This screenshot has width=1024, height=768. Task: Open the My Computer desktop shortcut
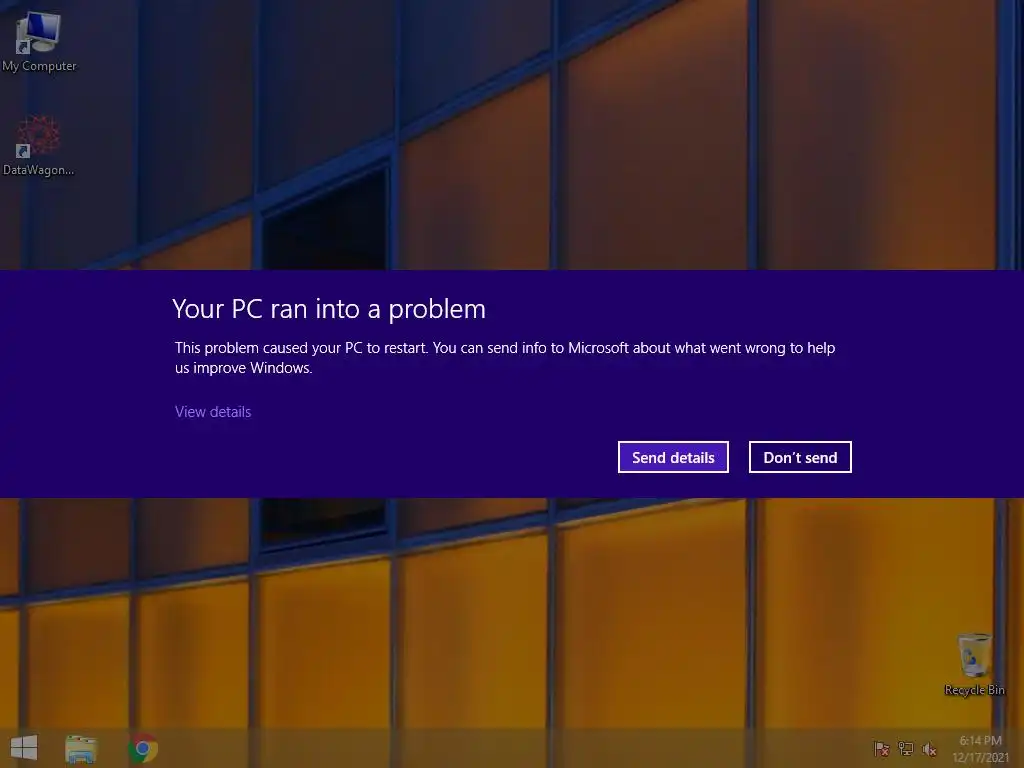[x=38, y=42]
